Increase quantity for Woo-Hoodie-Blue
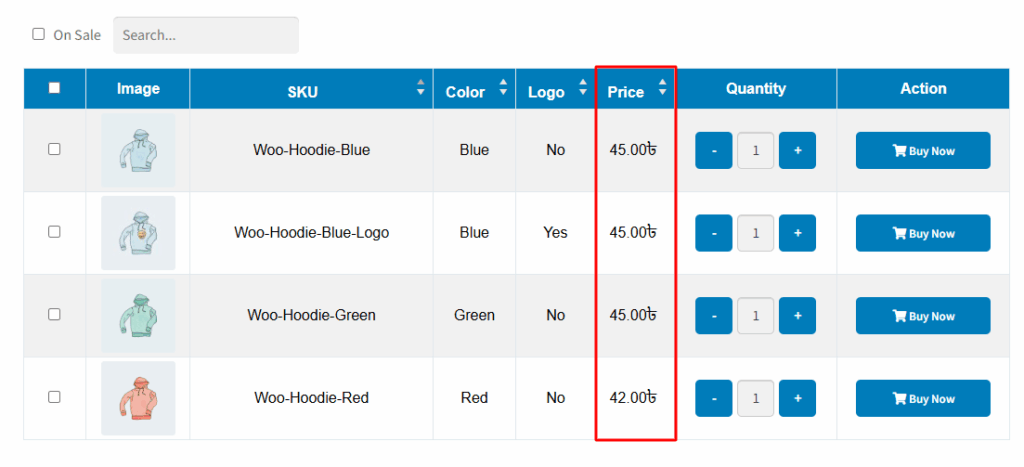1024x467 pixels. tap(797, 150)
